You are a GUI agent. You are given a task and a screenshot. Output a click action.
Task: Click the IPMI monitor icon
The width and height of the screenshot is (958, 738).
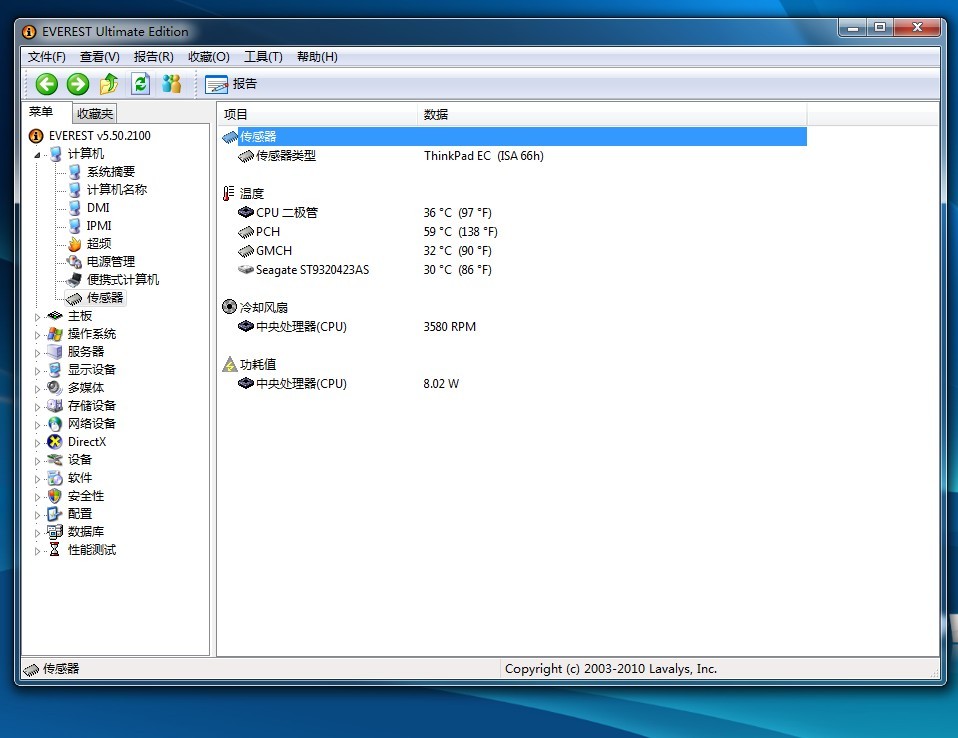point(75,225)
